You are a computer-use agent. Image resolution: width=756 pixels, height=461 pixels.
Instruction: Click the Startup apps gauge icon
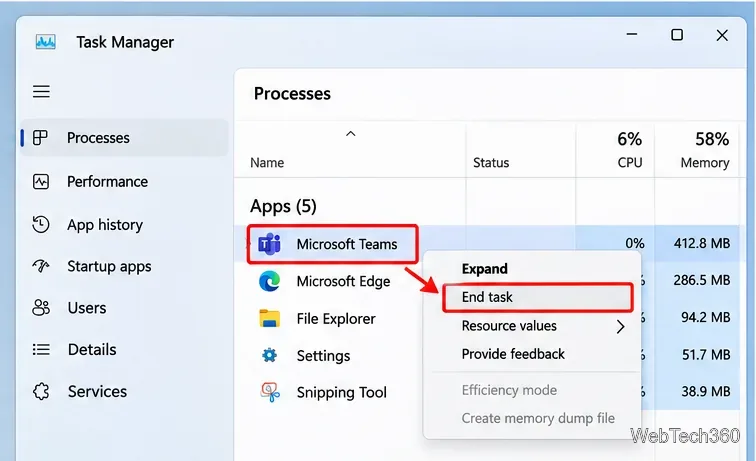click(41, 266)
